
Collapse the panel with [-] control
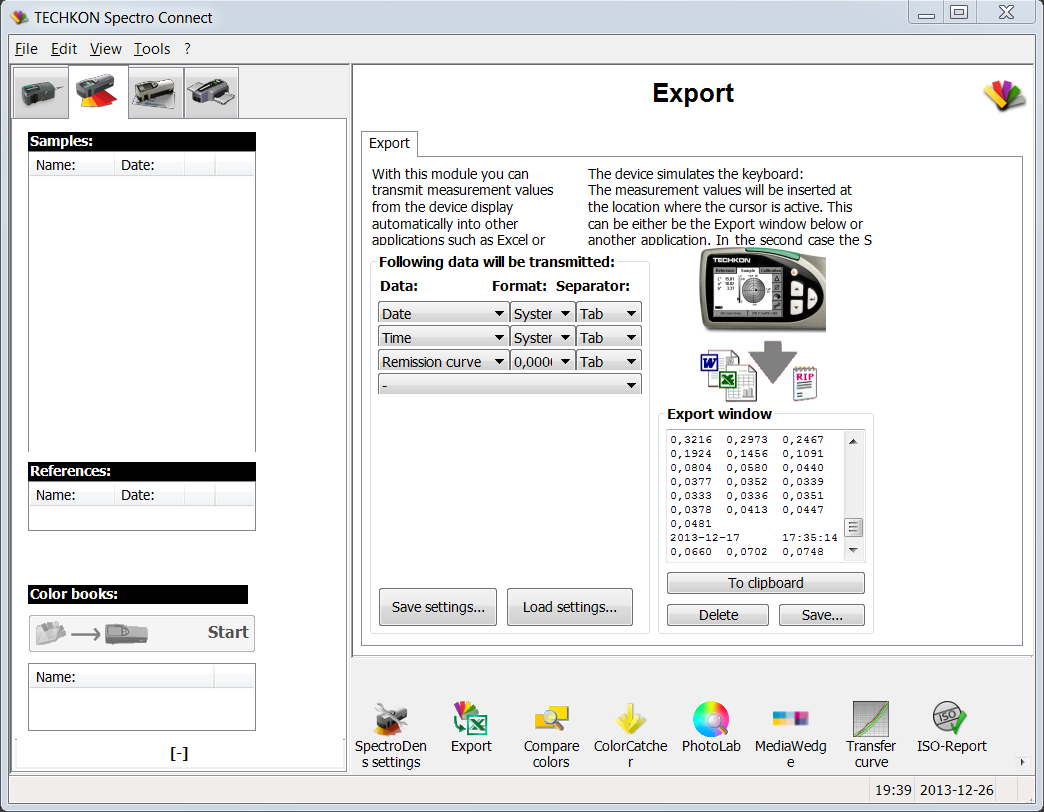tap(179, 753)
